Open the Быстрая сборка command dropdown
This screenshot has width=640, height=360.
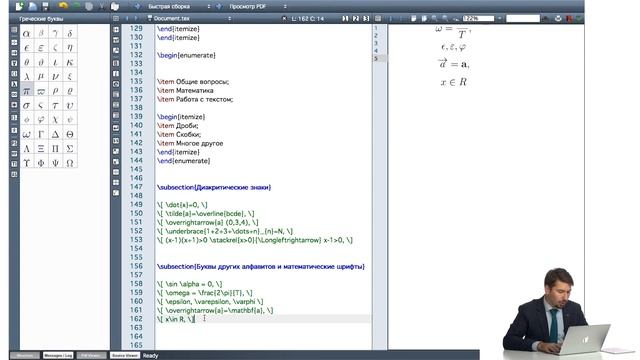point(209,7)
